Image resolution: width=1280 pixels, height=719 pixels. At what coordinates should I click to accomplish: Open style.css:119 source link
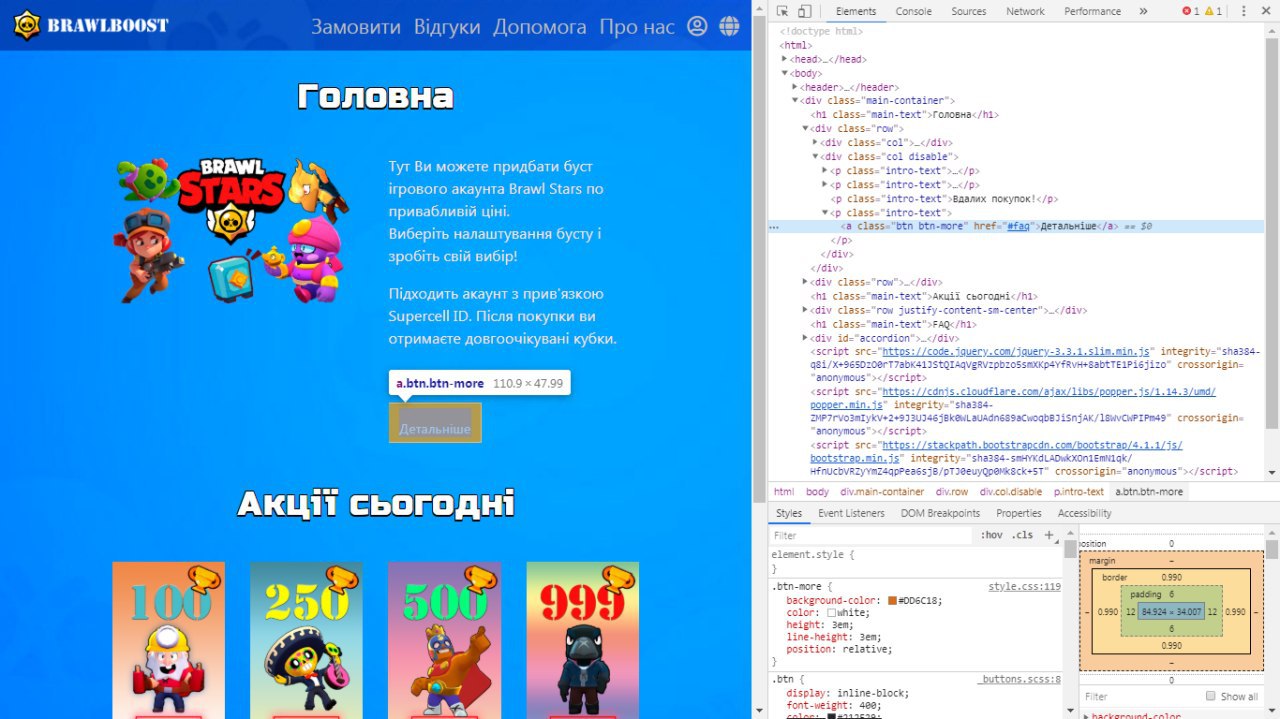point(1024,587)
